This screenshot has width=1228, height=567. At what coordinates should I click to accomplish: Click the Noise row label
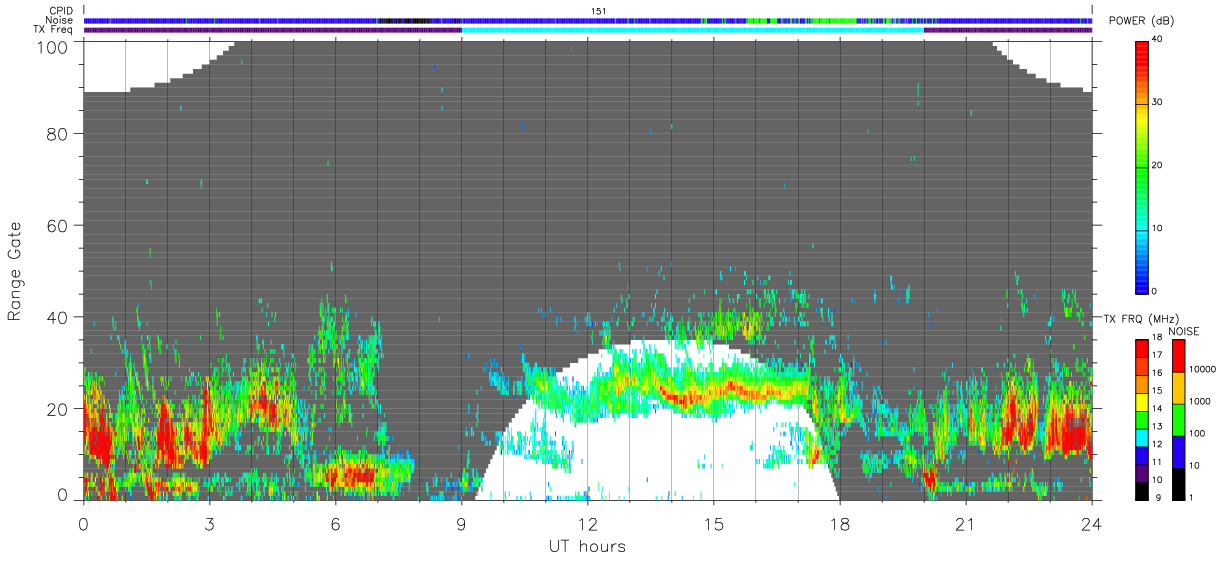coord(59,20)
